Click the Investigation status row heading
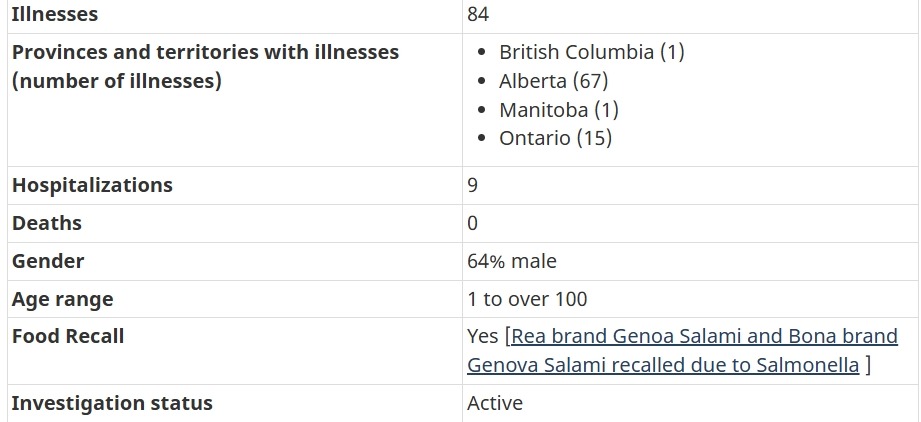This screenshot has width=921, height=422. pyautogui.click(x=112, y=403)
